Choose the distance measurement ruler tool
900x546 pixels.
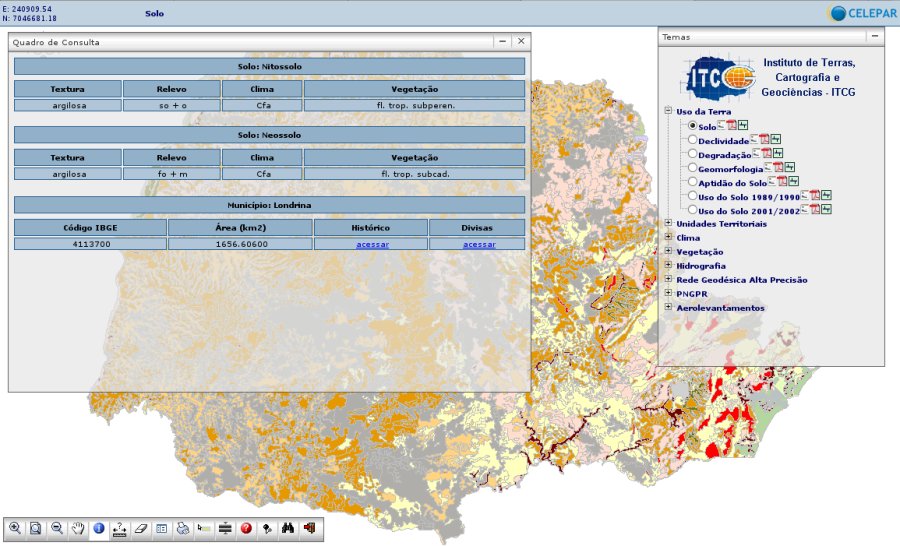[x=120, y=528]
